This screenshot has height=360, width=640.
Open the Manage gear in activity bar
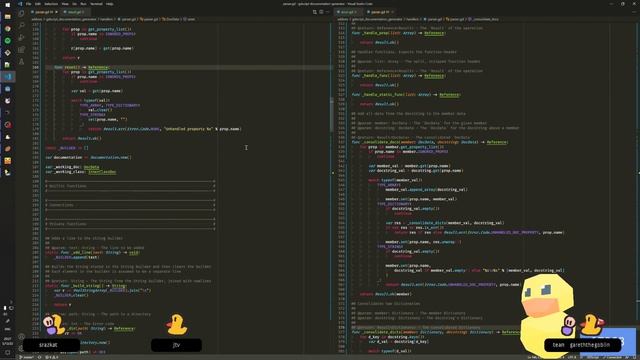coord(21,348)
